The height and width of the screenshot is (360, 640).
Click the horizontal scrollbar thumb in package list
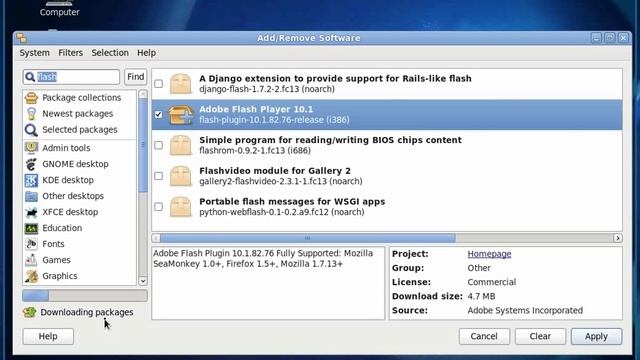308,238
